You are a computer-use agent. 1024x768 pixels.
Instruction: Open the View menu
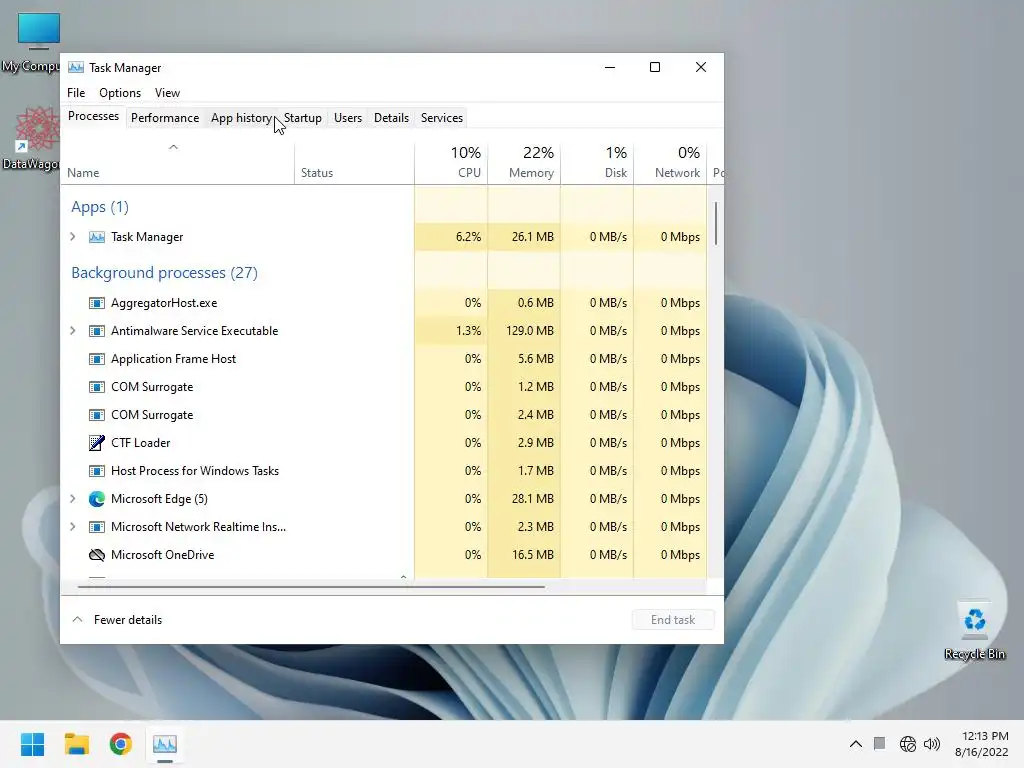tap(167, 93)
